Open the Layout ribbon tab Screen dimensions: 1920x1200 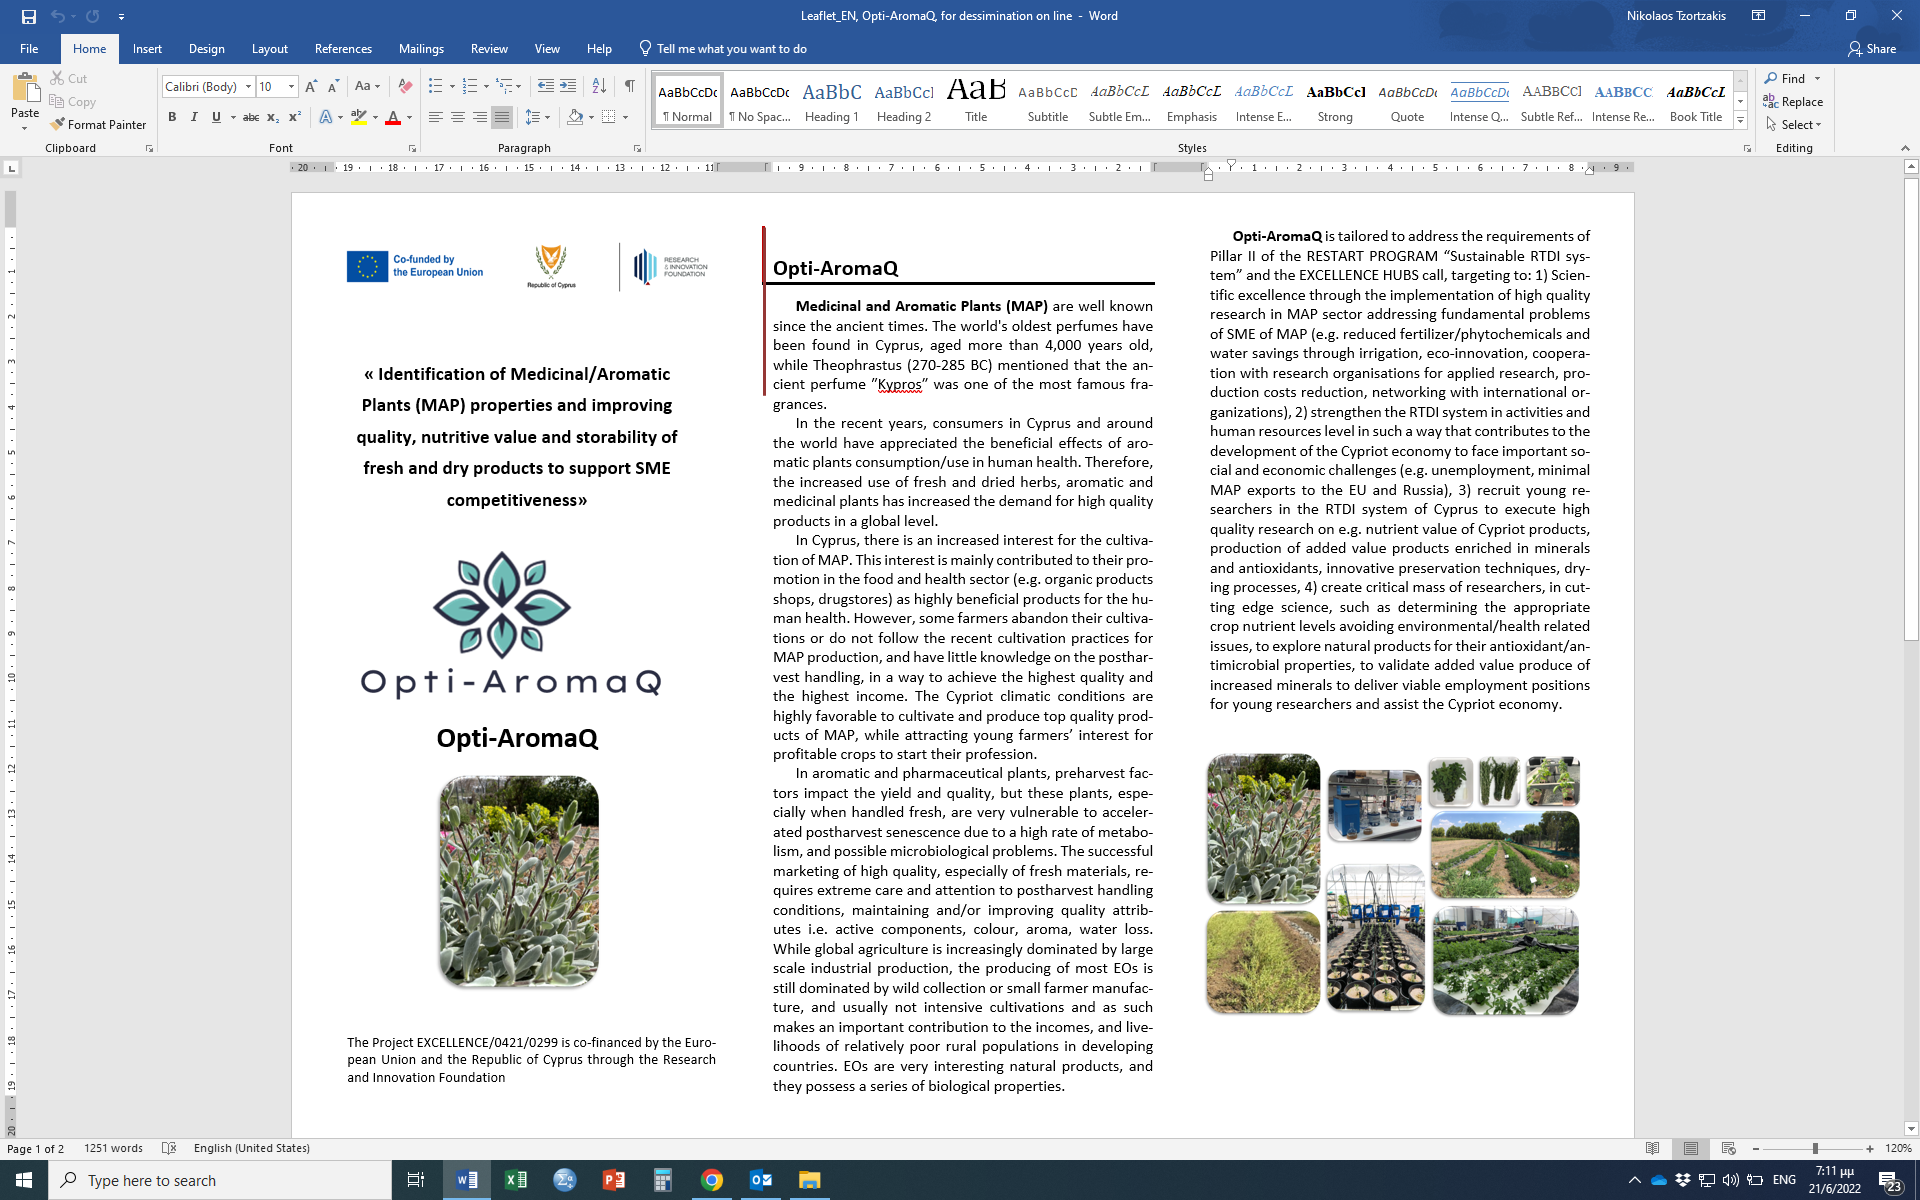269,48
